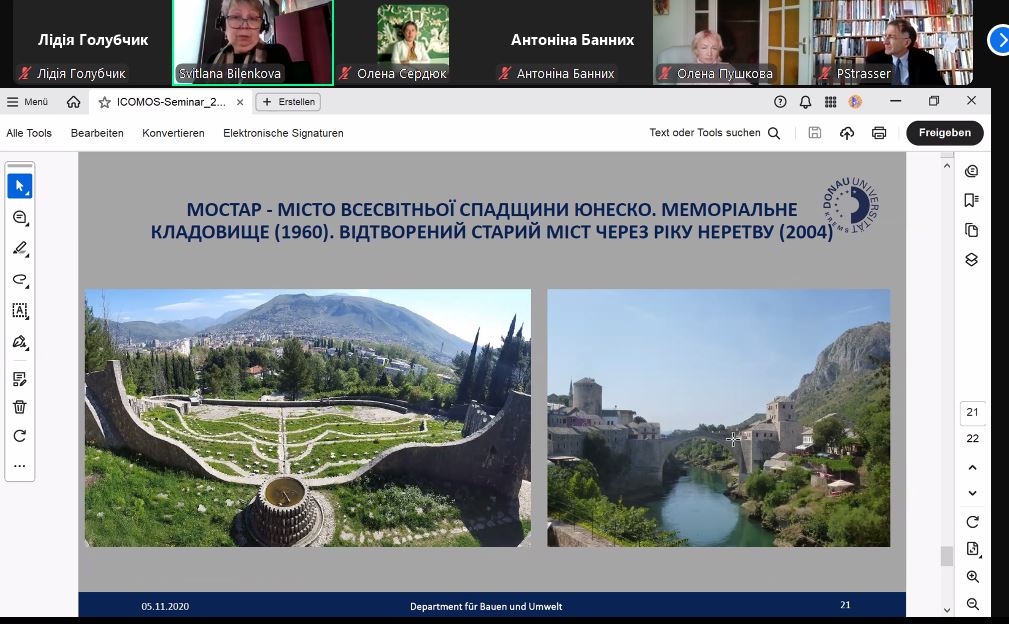The width and height of the screenshot is (1009, 624).
Task: Open the Add Comment tool
Action: click(x=19, y=217)
